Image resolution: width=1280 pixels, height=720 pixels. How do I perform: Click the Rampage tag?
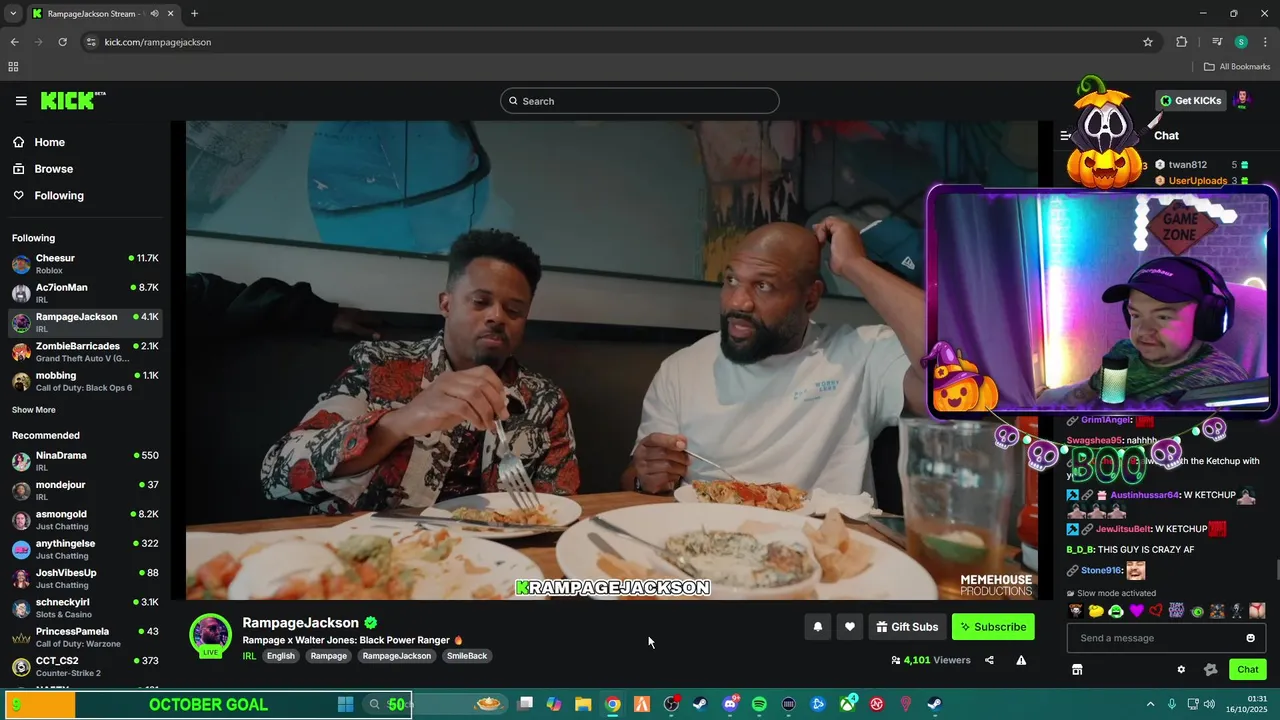328,656
